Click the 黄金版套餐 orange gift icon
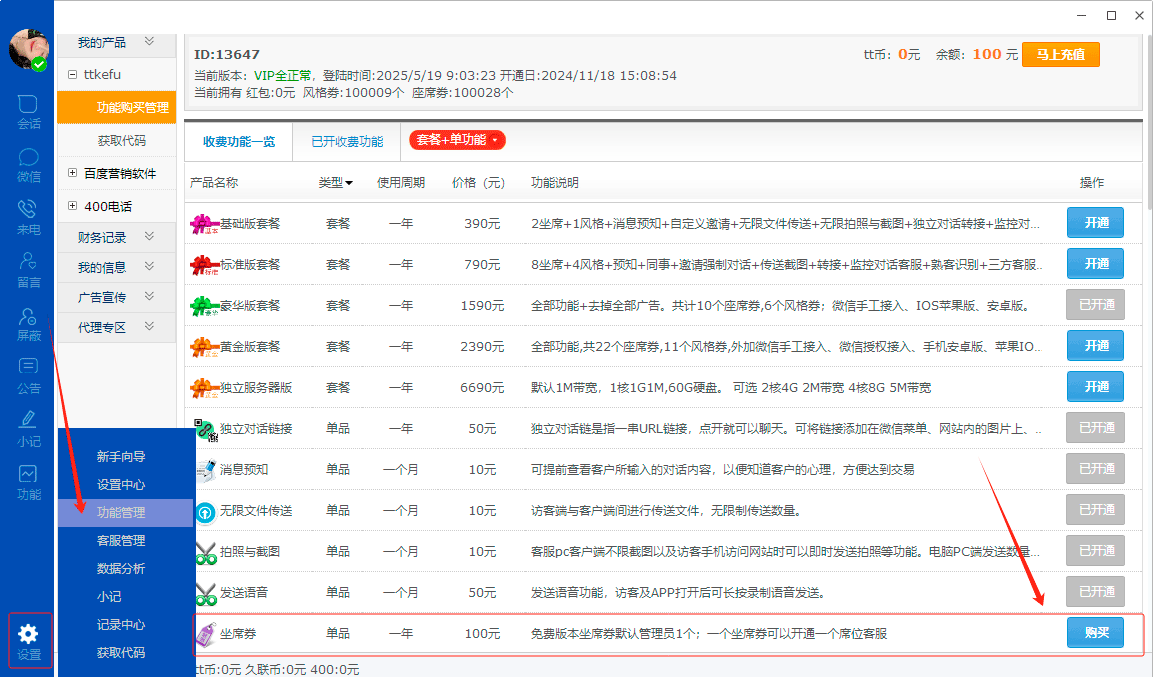1153x677 pixels. pyautogui.click(x=204, y=346)
